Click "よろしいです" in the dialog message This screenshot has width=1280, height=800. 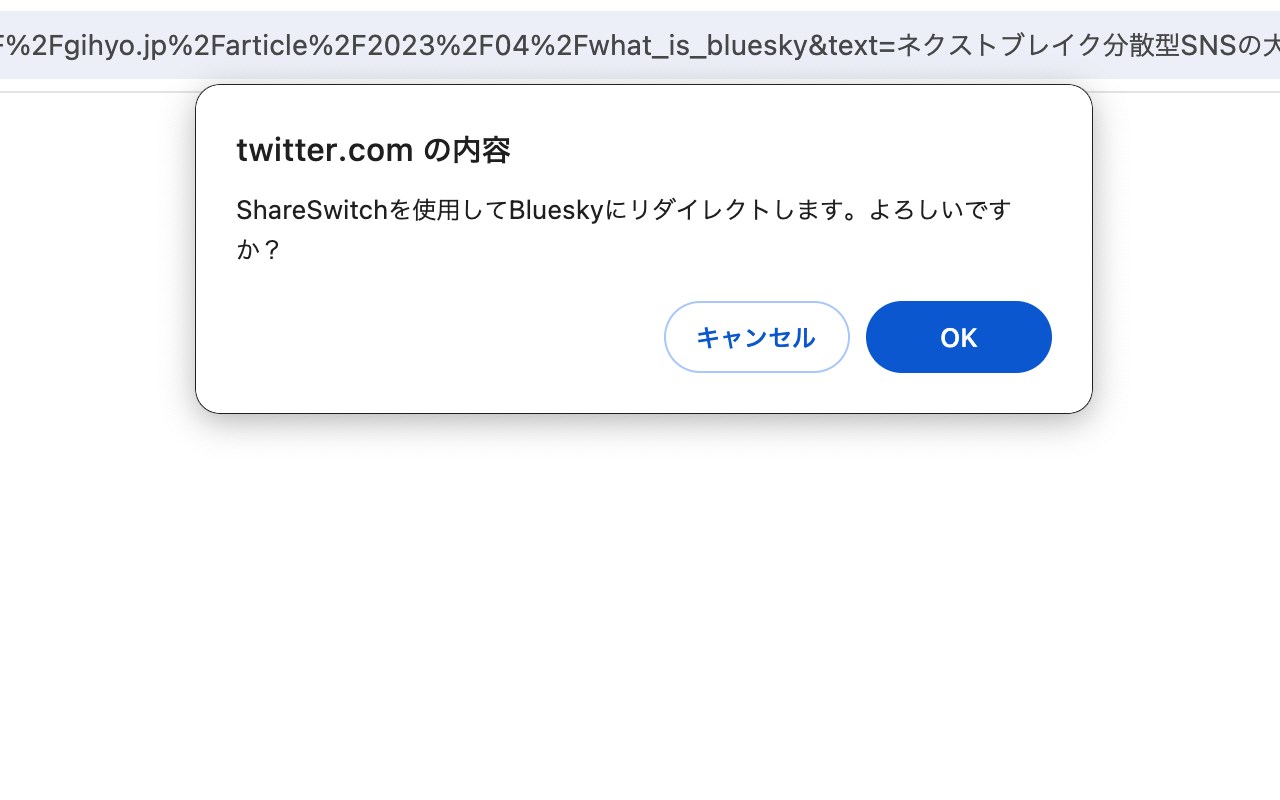pyautogui.click(x=940, y=211)
